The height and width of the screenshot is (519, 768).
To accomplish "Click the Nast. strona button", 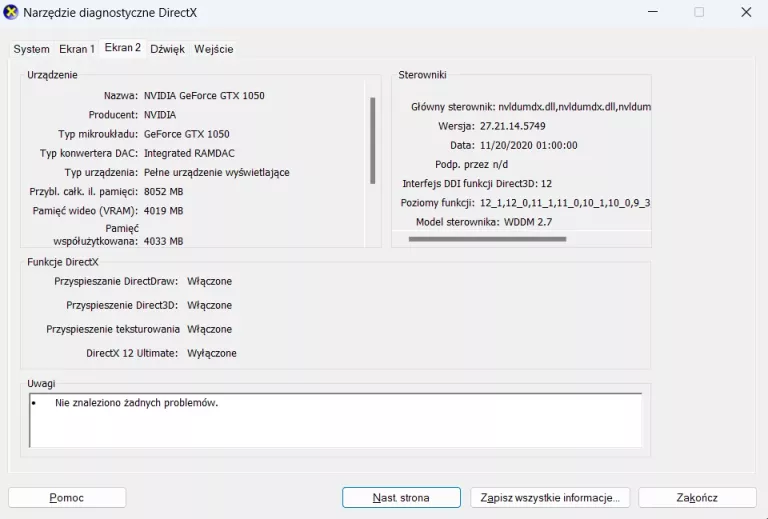I will pyautogui.click(x=401, y=497).
